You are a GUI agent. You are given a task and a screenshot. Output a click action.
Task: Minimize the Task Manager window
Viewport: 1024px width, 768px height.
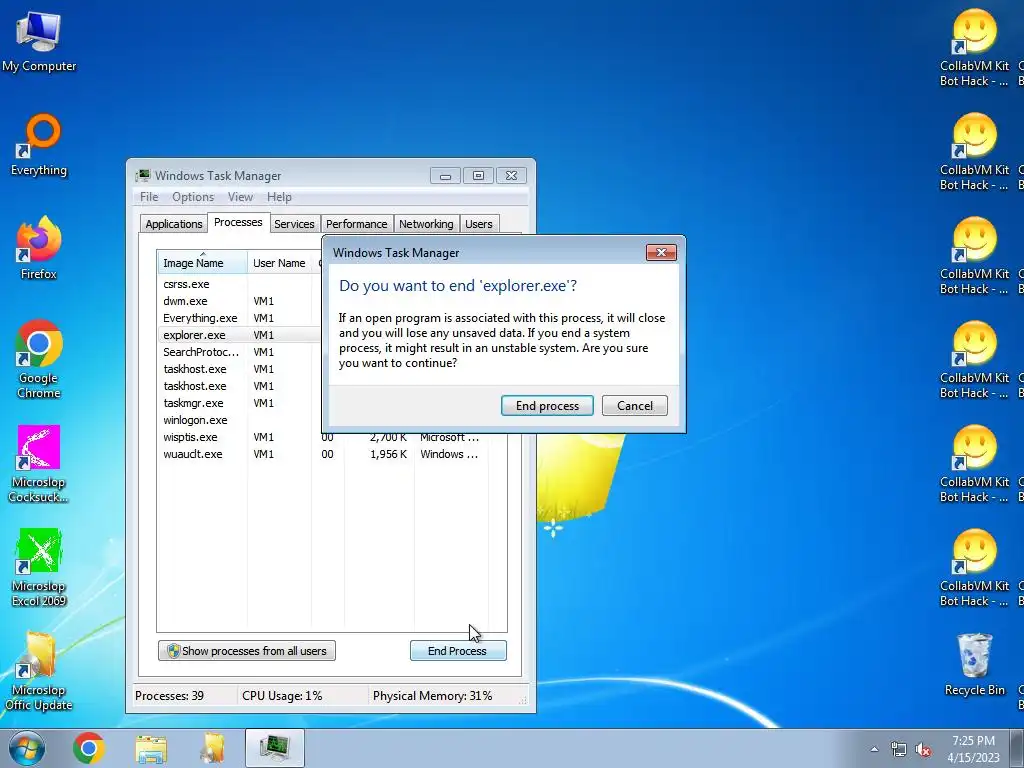pos(445,176)
